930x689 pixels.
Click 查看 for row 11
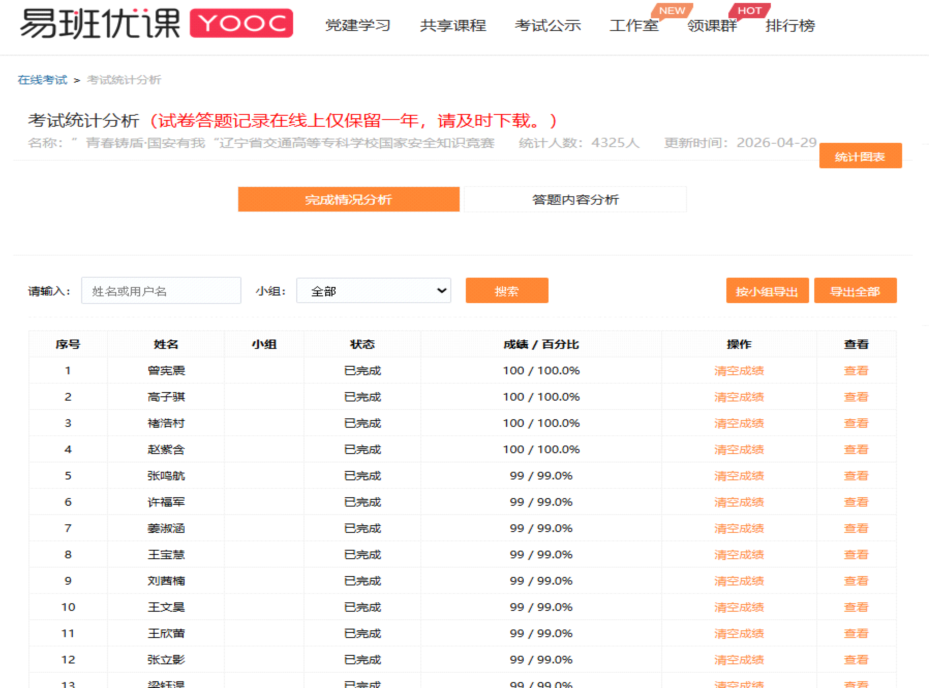point(856,634)
